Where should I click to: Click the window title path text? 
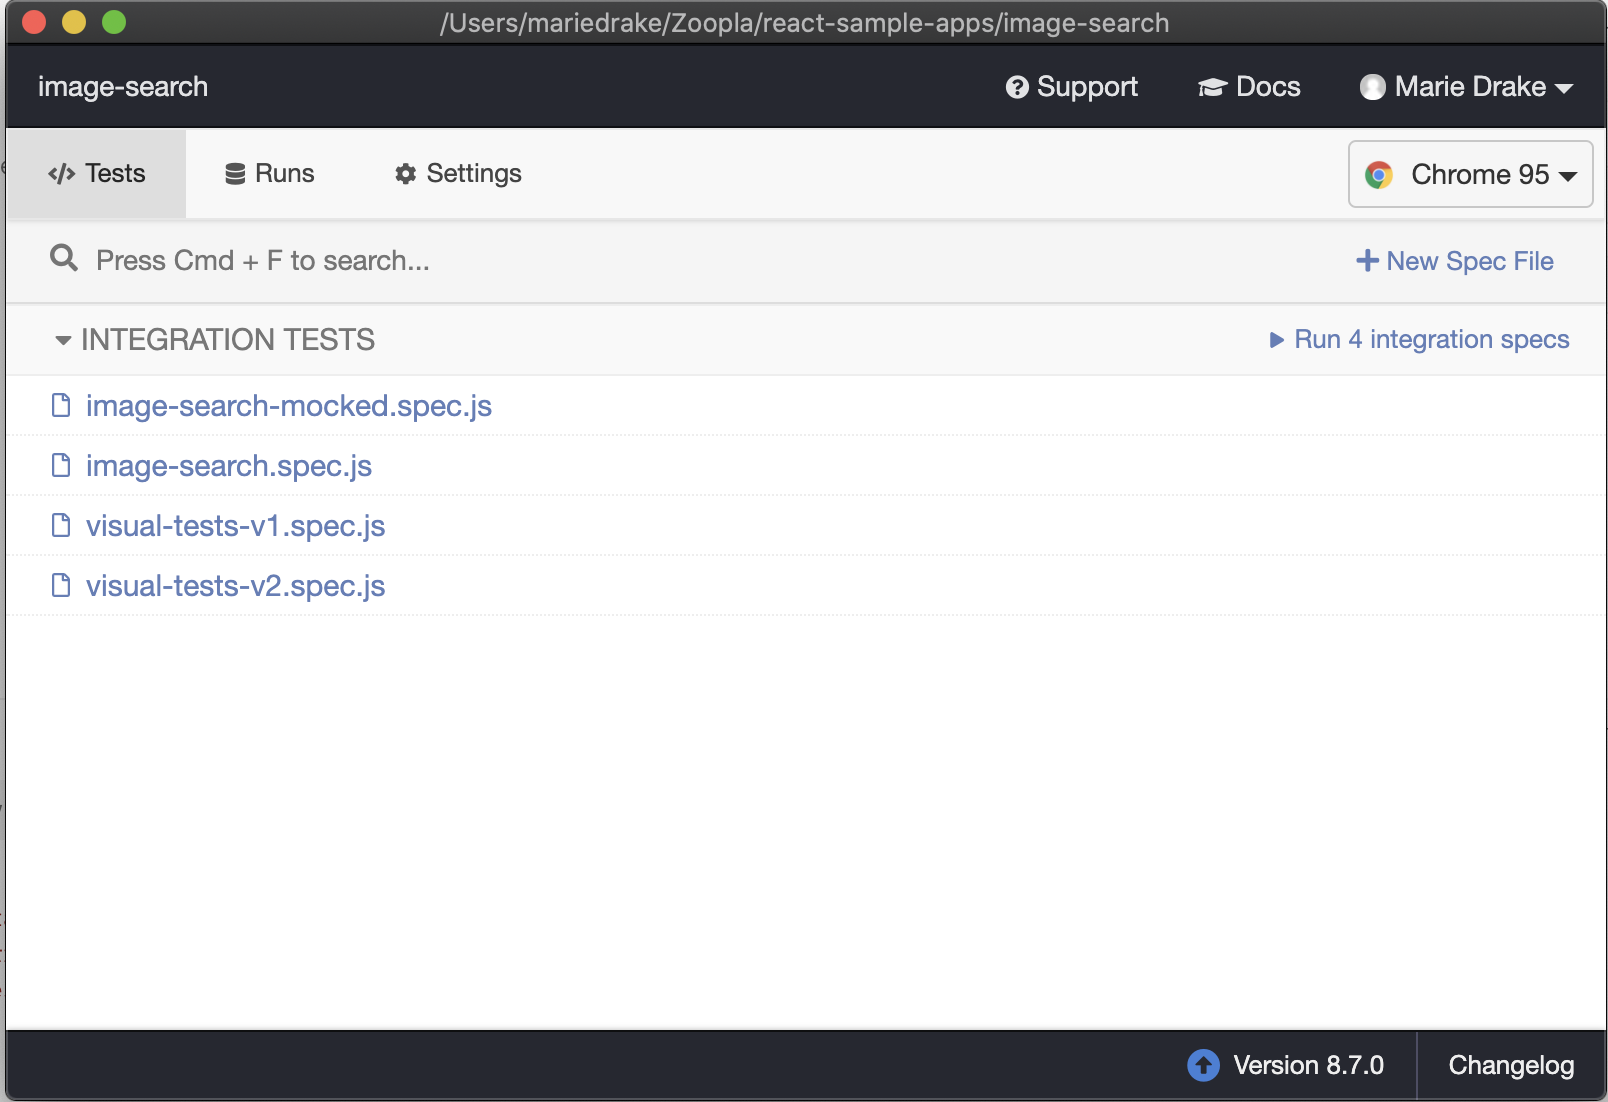(804, 23)
